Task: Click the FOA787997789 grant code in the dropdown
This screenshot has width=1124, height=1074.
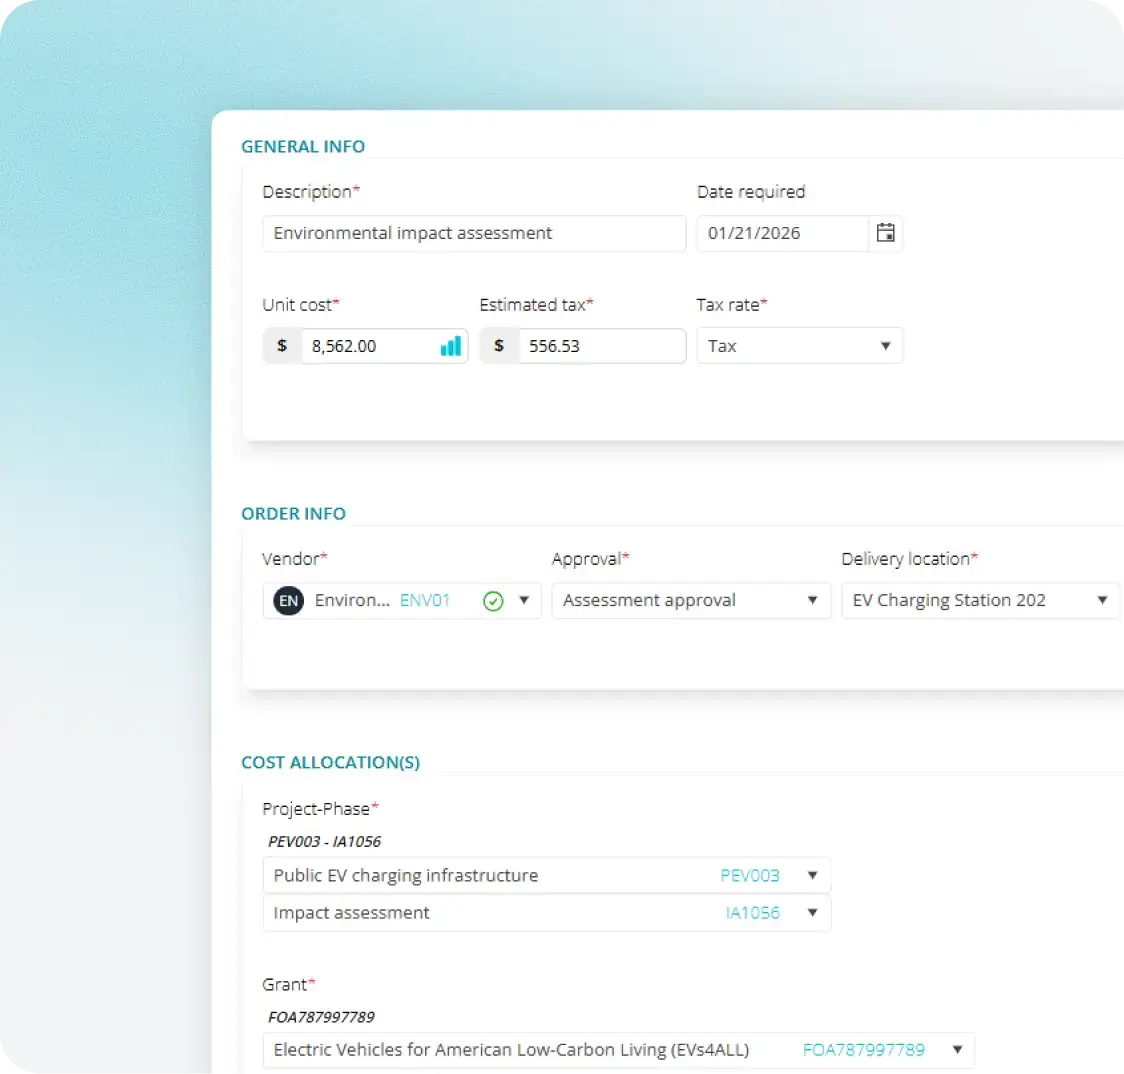Action: pos(863,1050)
